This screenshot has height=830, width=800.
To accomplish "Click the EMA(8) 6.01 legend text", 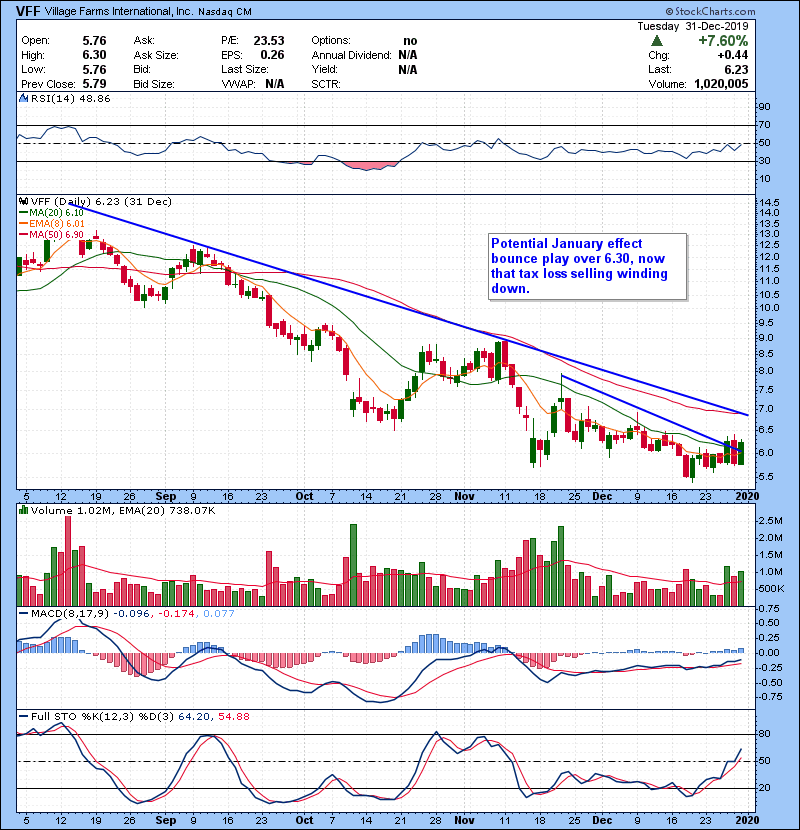I will tap(57, 223).
